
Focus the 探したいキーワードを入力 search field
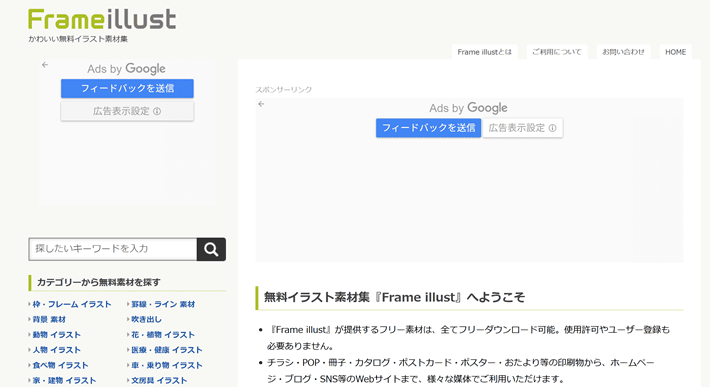tap(113, 249)
